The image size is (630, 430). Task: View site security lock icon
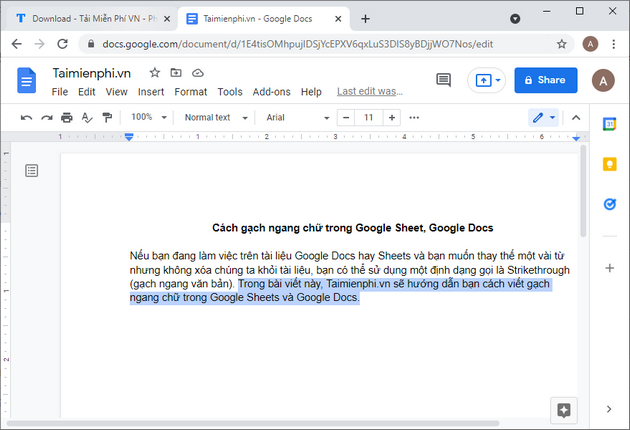tap(91, 44)
